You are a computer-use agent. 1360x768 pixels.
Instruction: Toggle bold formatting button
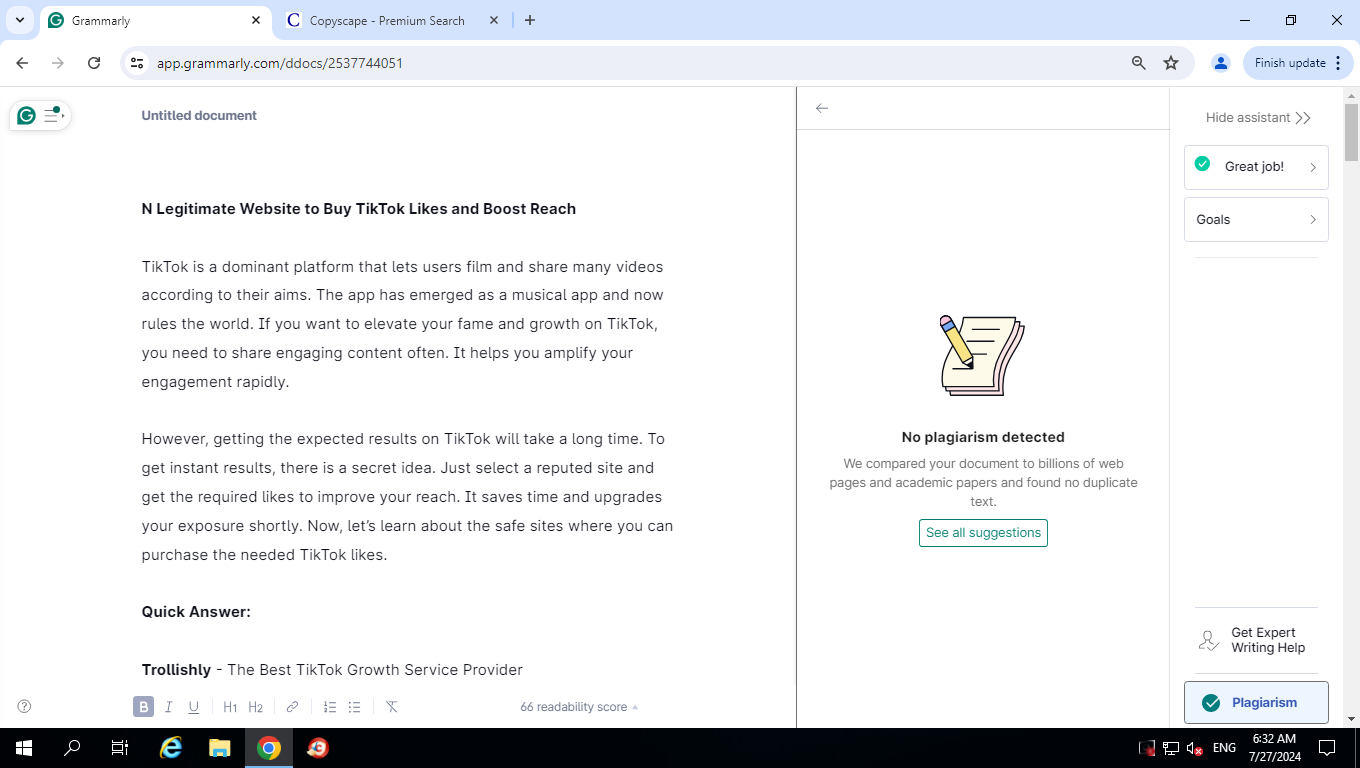click(143, 707)
